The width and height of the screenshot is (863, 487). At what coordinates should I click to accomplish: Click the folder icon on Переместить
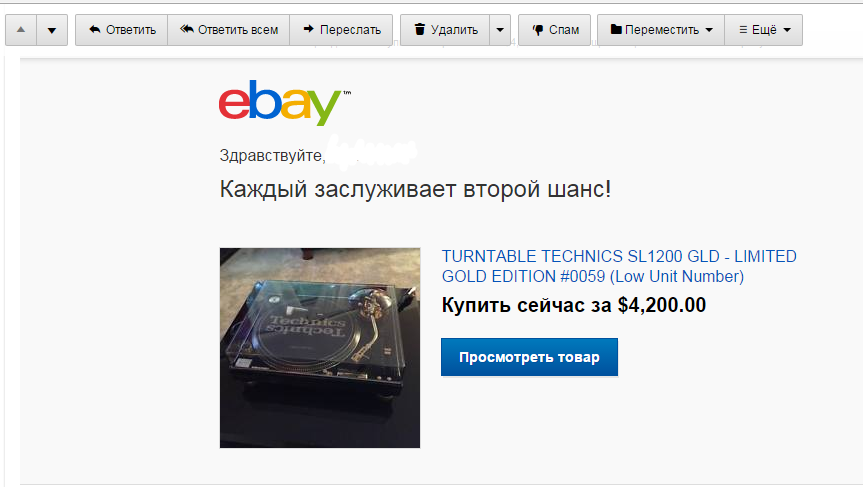click(x=616, y=29)
